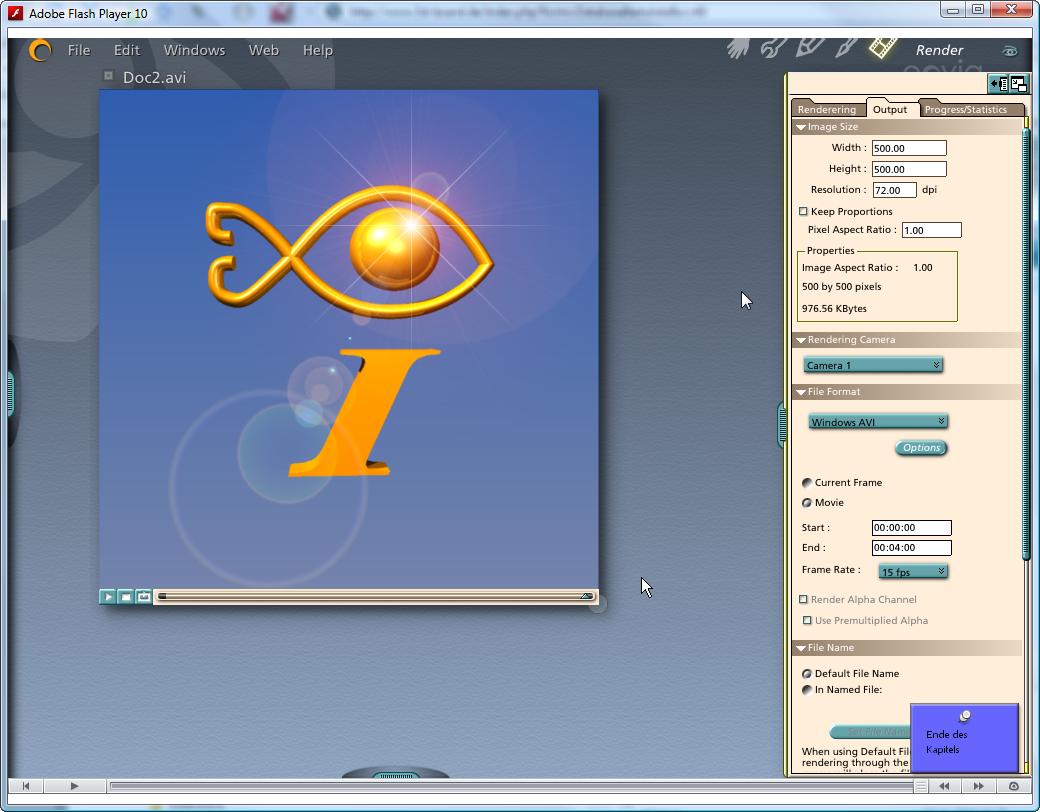Image resolution: width=1040 pixels, height=812 pixels.
Task: Collapse the File Format section
Action: pos(801,392)
